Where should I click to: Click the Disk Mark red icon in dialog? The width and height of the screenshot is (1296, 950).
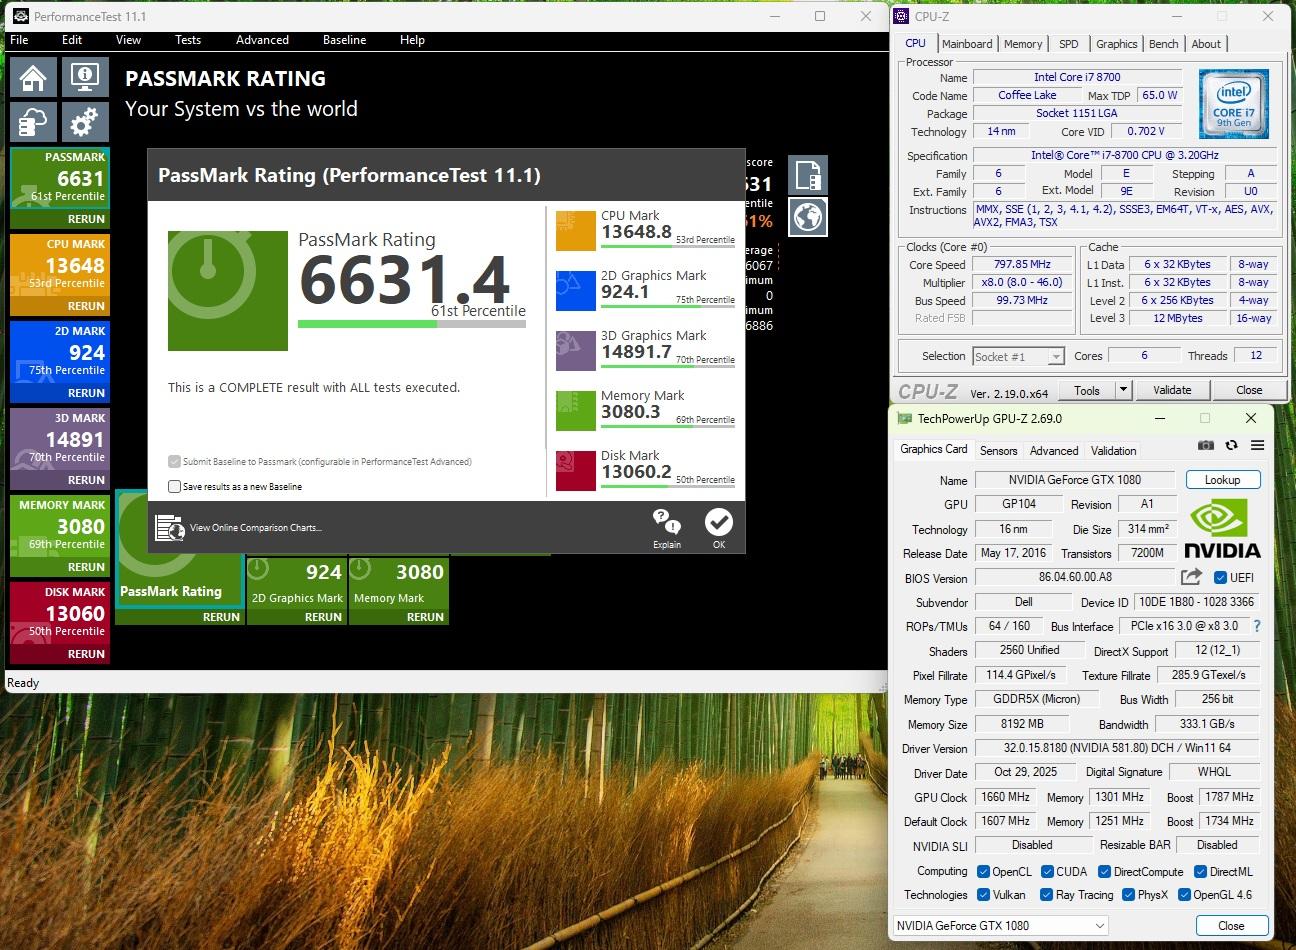576,471
